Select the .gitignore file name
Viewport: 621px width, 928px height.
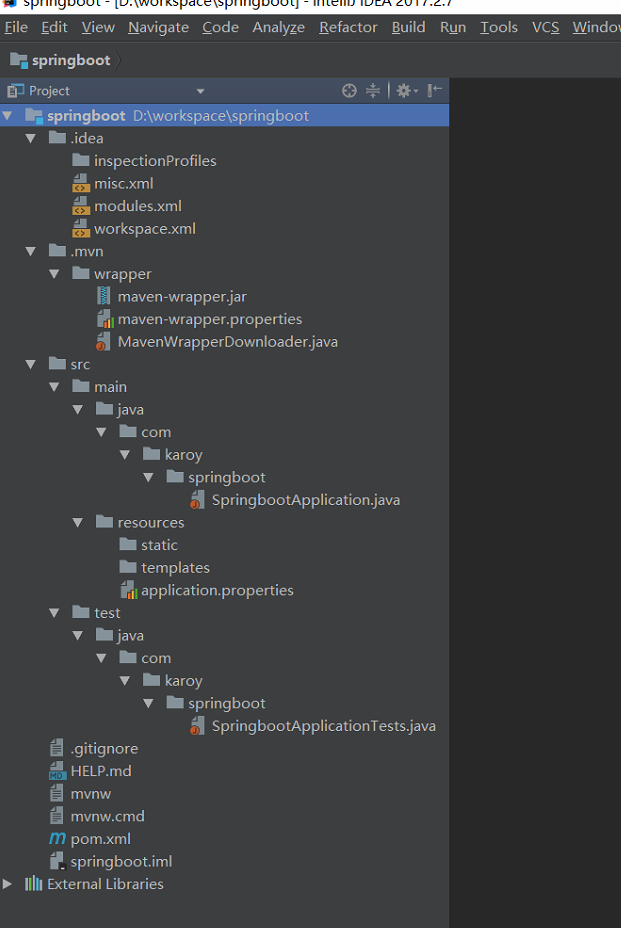104,749
